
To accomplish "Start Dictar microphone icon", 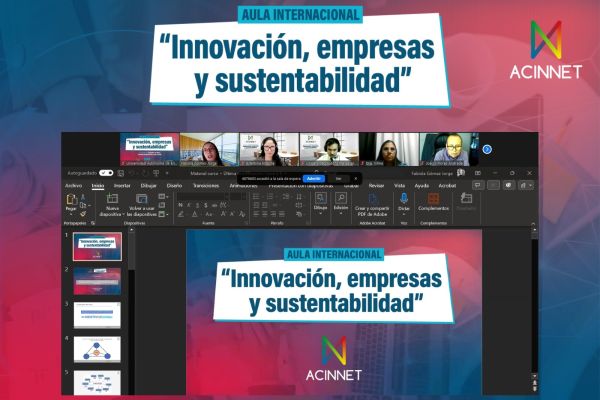I will click(404, 199).
